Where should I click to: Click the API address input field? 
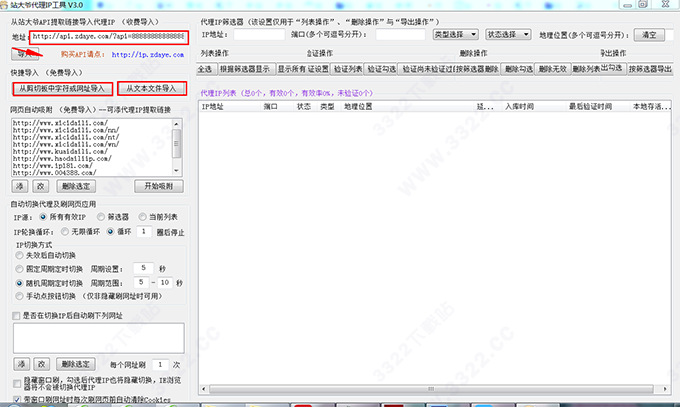[x=109, y=37]
